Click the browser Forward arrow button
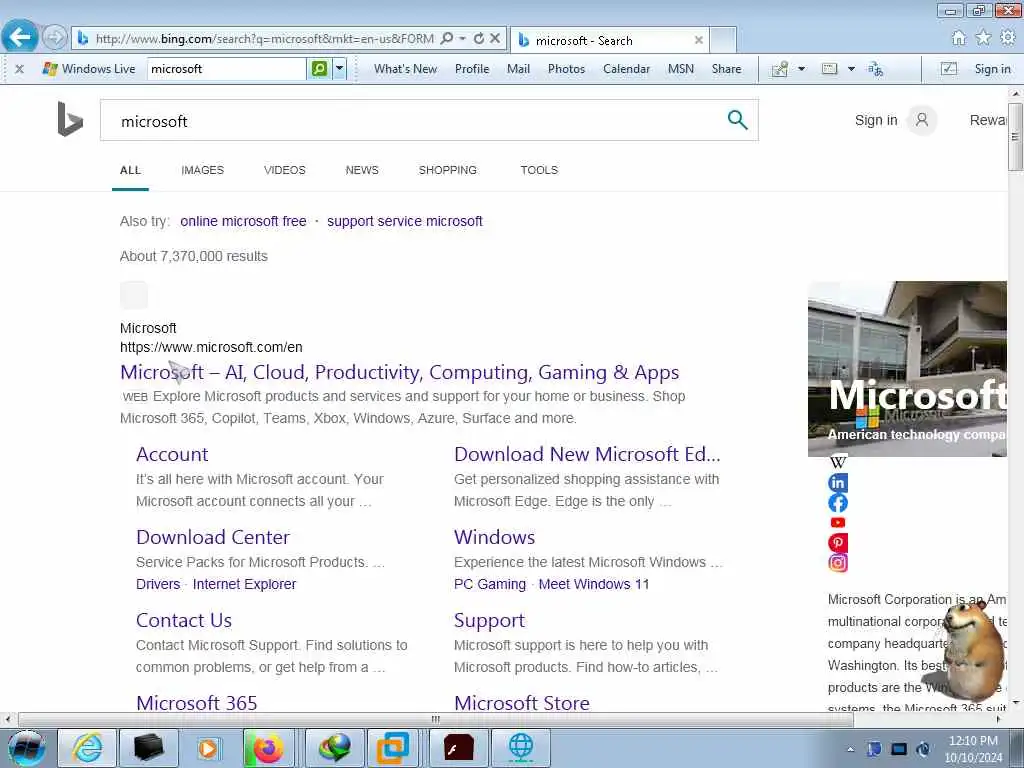Viewport: 1024px width, 768px height. (55, 37)
